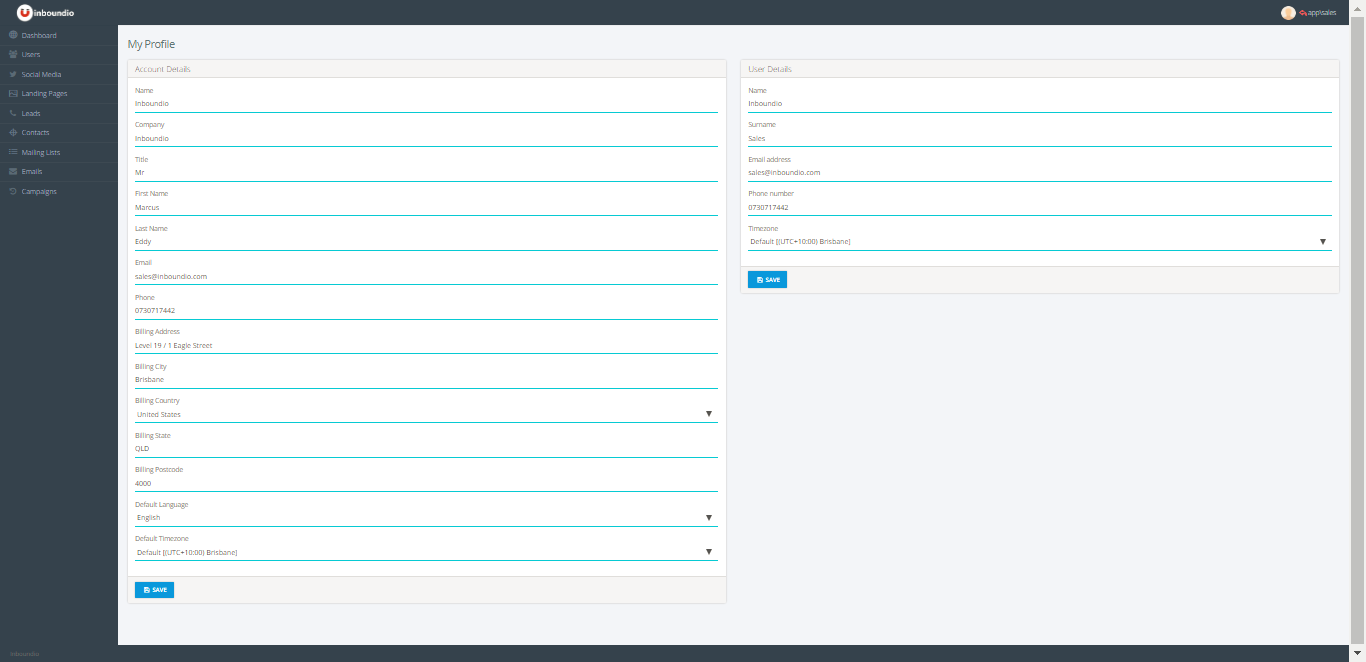Click the First Name field Marcus

tap(426, 208)
